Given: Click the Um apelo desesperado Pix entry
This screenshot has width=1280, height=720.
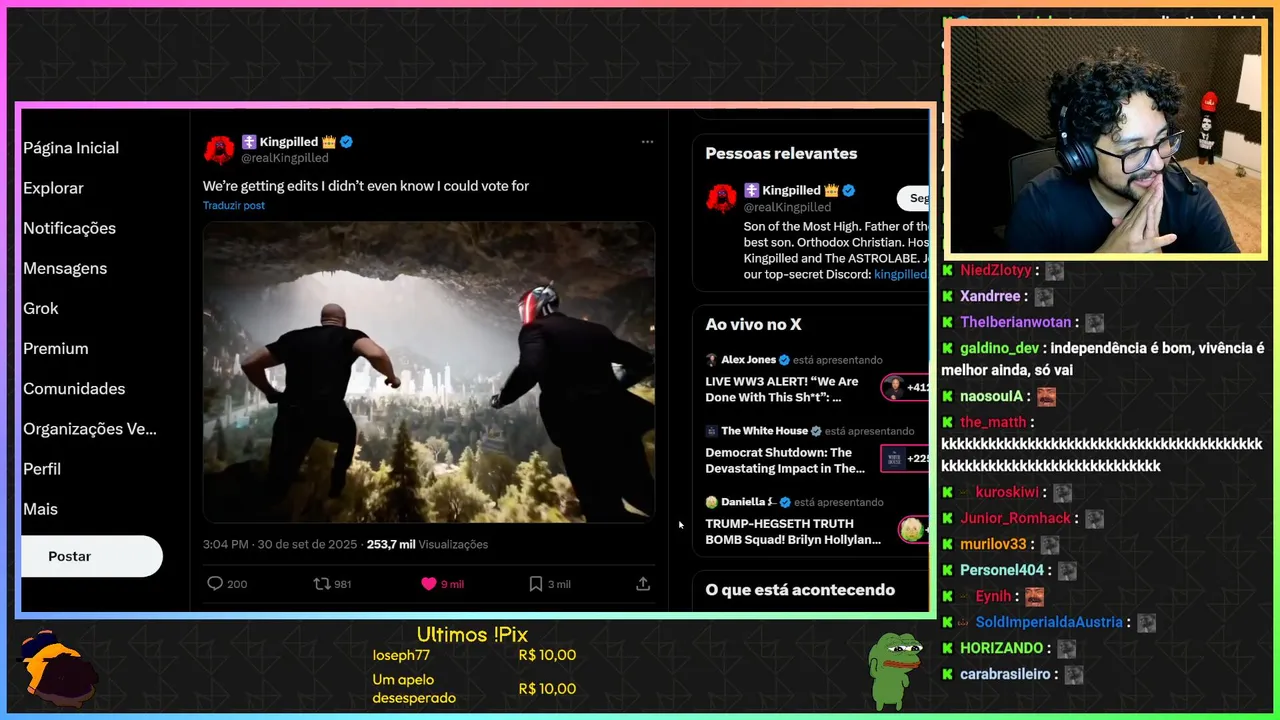Looking at the screenshot, I should [x=474, y=689].
